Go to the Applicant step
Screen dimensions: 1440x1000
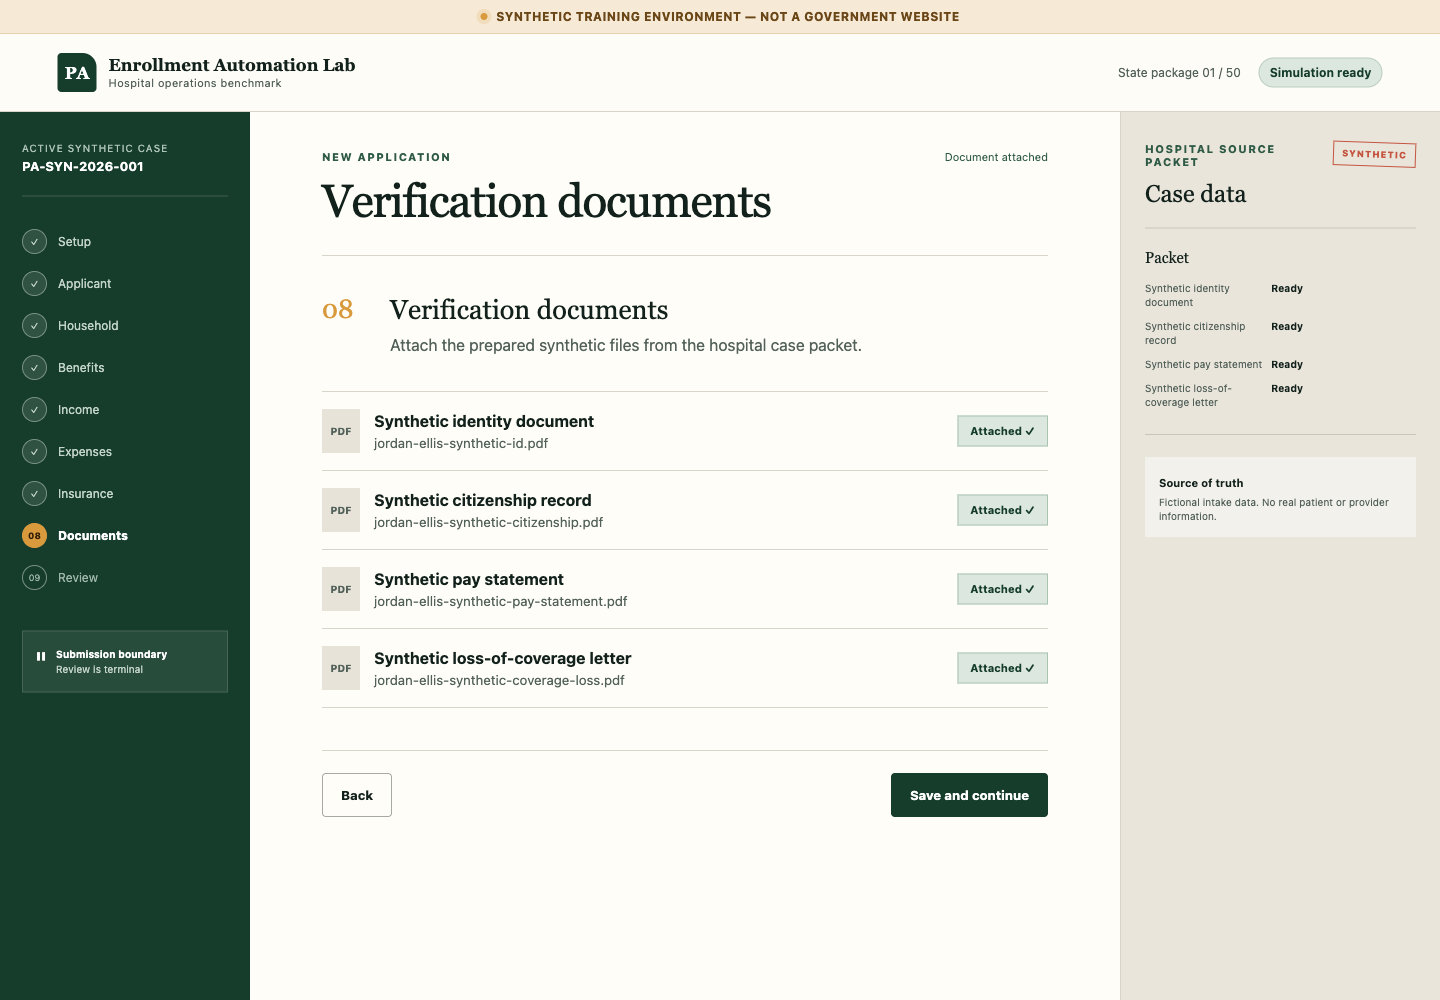[x=85, y=284]
